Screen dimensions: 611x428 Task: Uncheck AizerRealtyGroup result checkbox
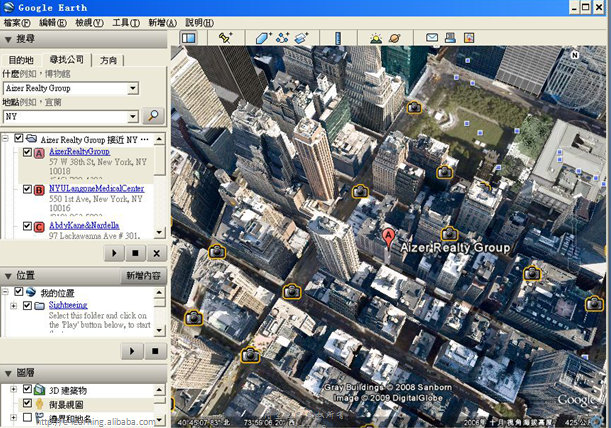[x=27, y=152]
